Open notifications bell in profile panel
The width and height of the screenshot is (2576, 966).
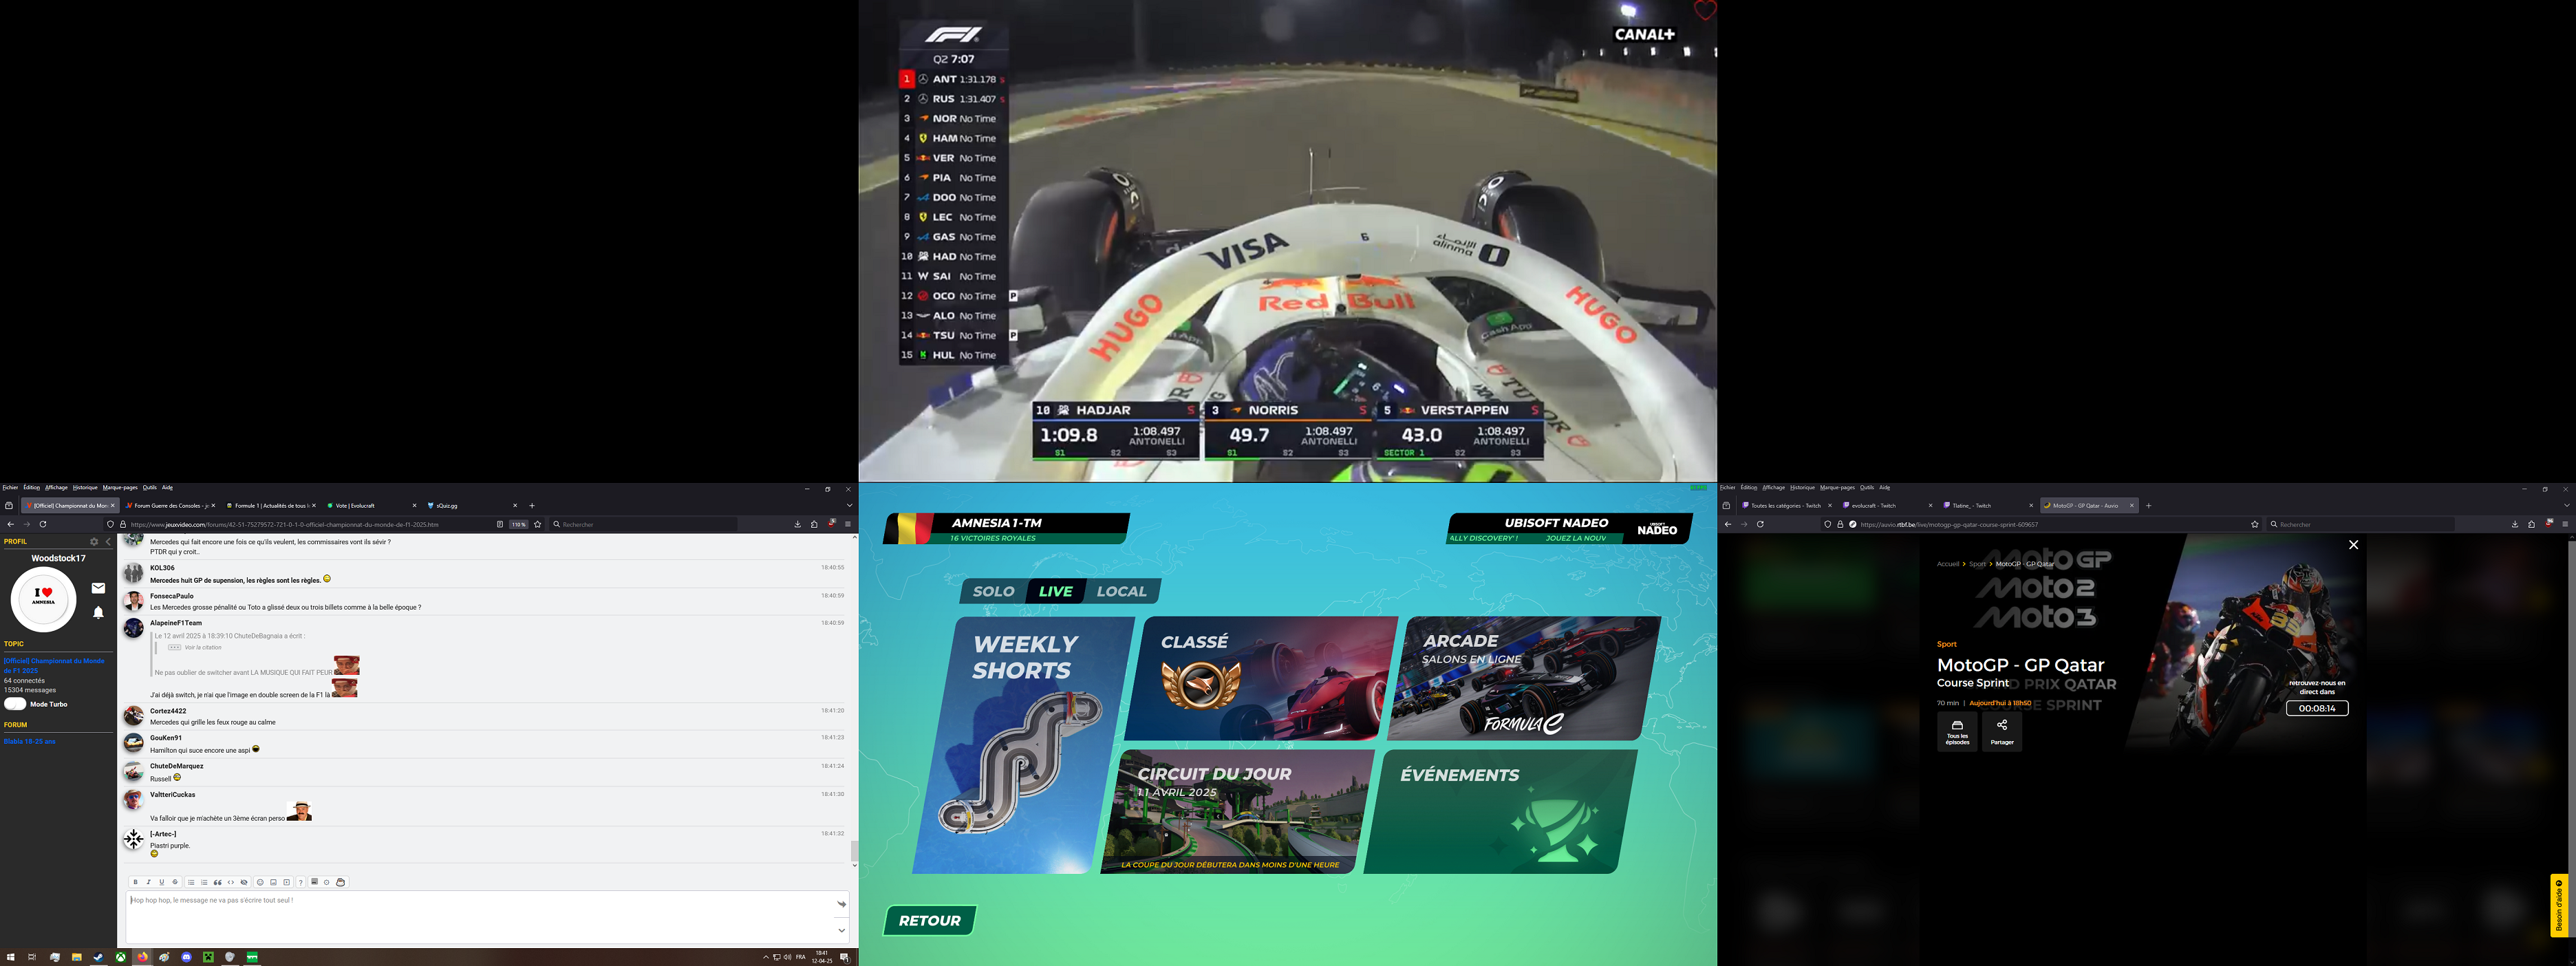click(98, 612)
